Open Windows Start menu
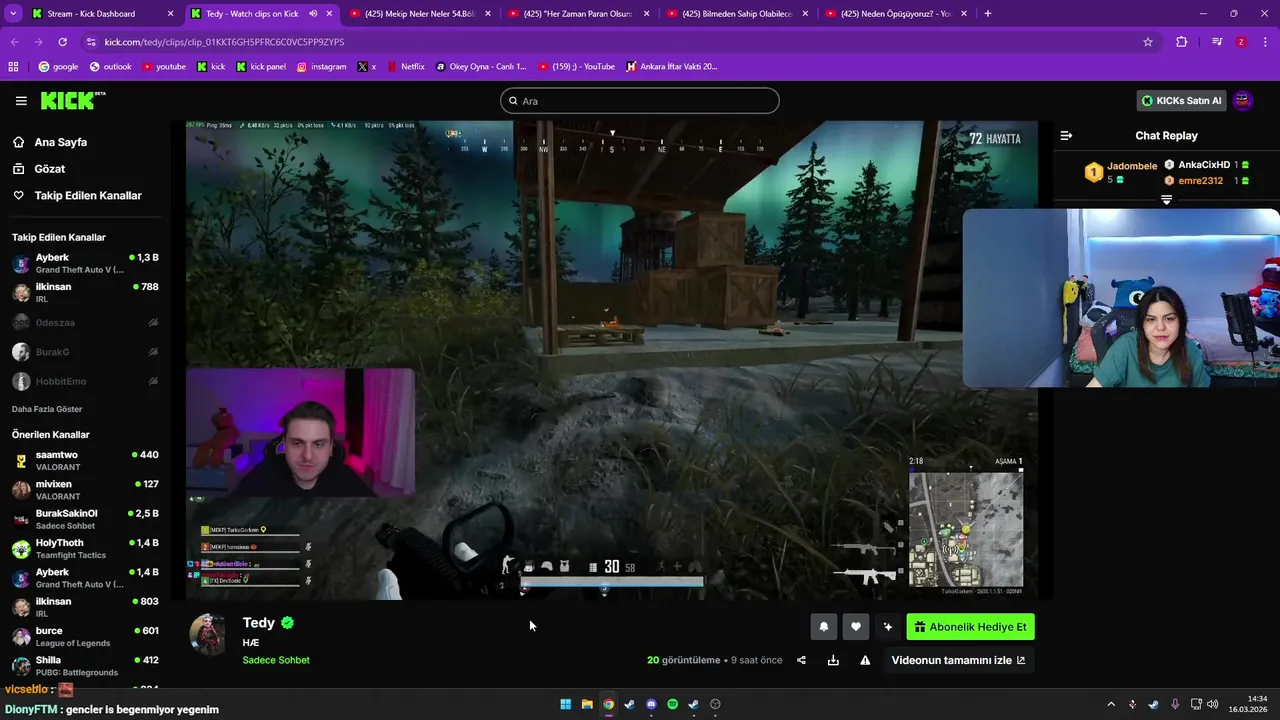The height and width of the screenshot is (720, 1280). (x=565, y=704)
